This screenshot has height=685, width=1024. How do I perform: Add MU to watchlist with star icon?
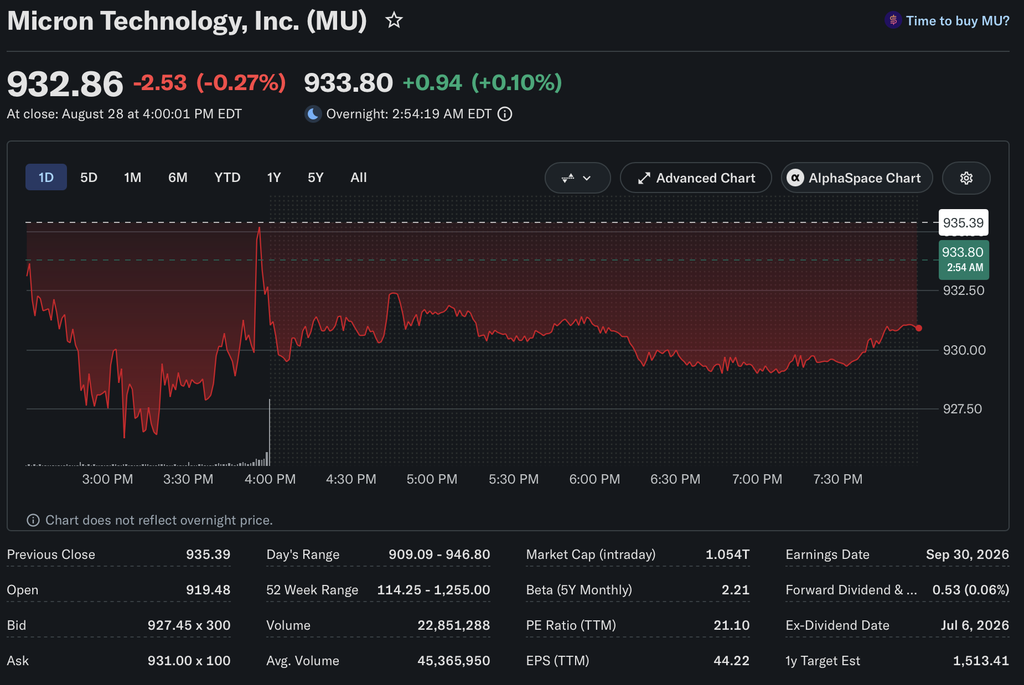394,20
